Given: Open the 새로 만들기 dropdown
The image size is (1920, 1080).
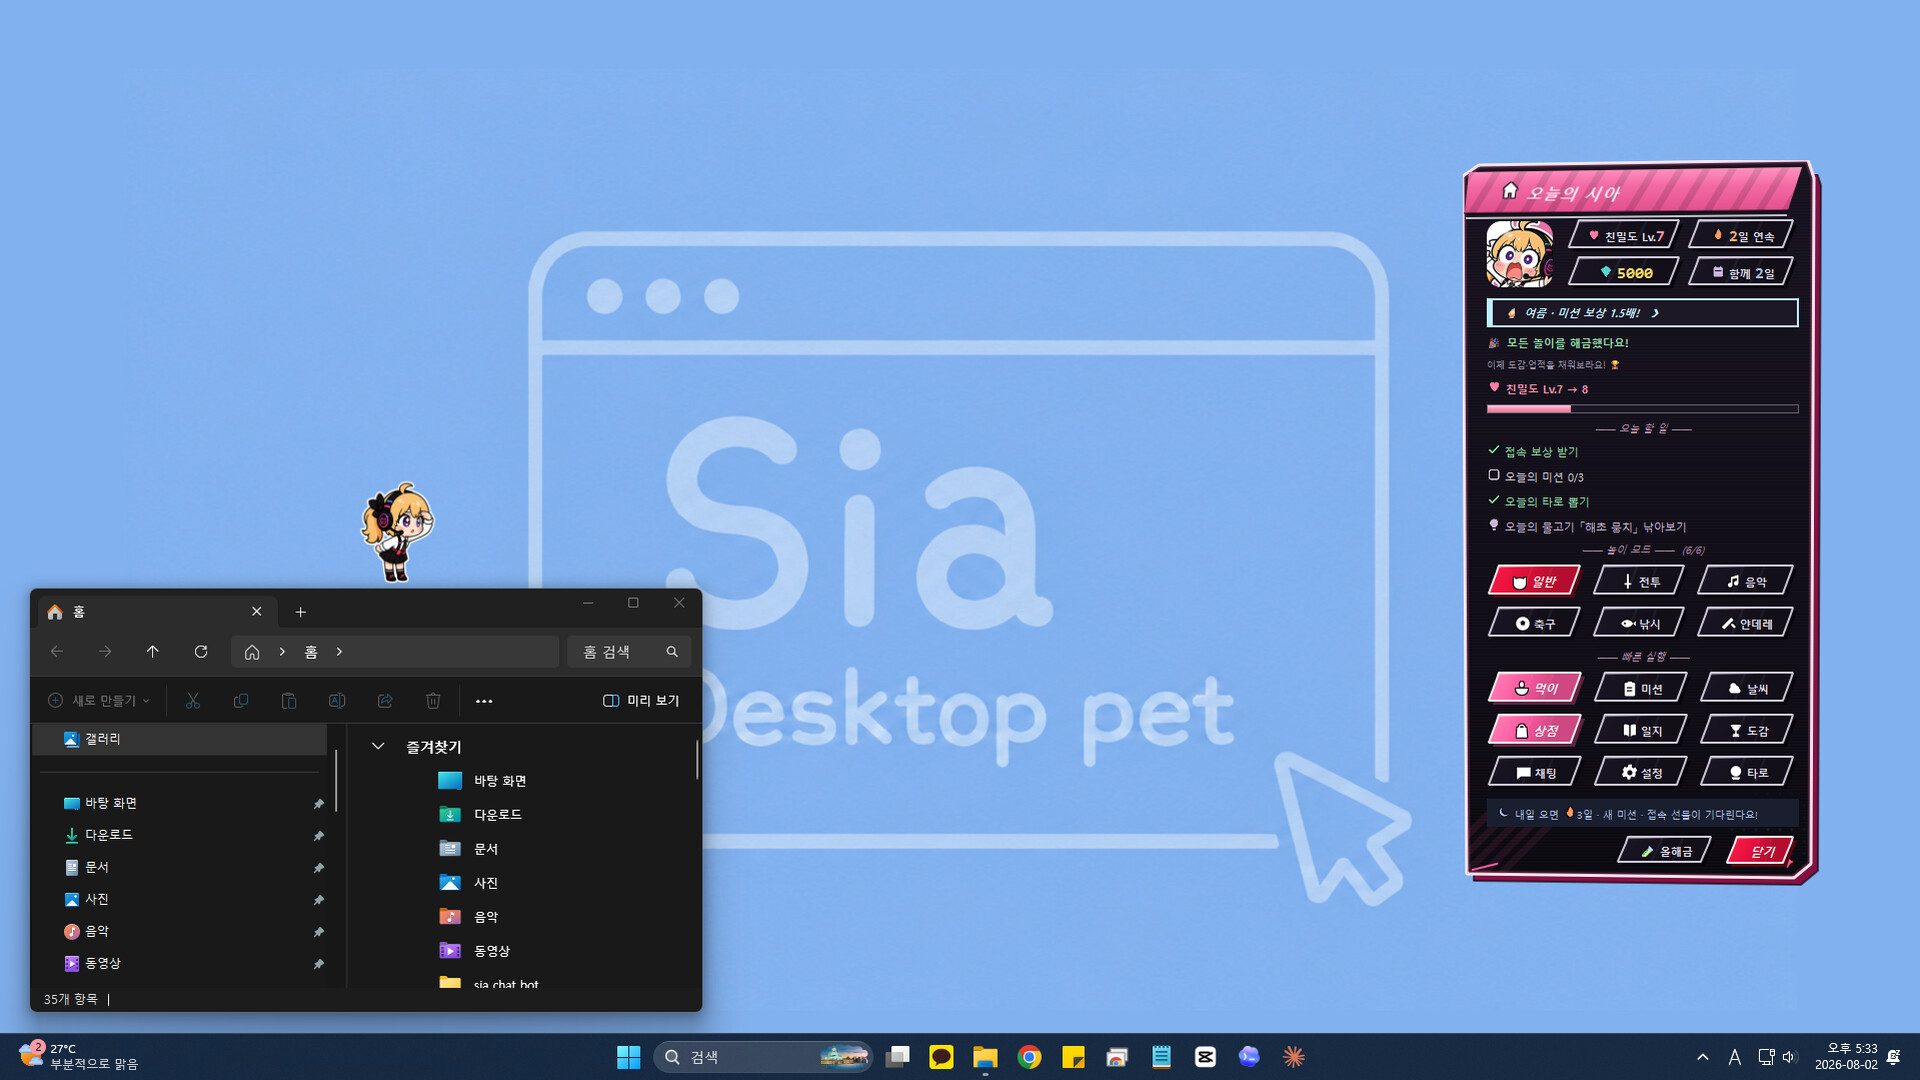Looking at the screenshot, I should click(99, 701).
